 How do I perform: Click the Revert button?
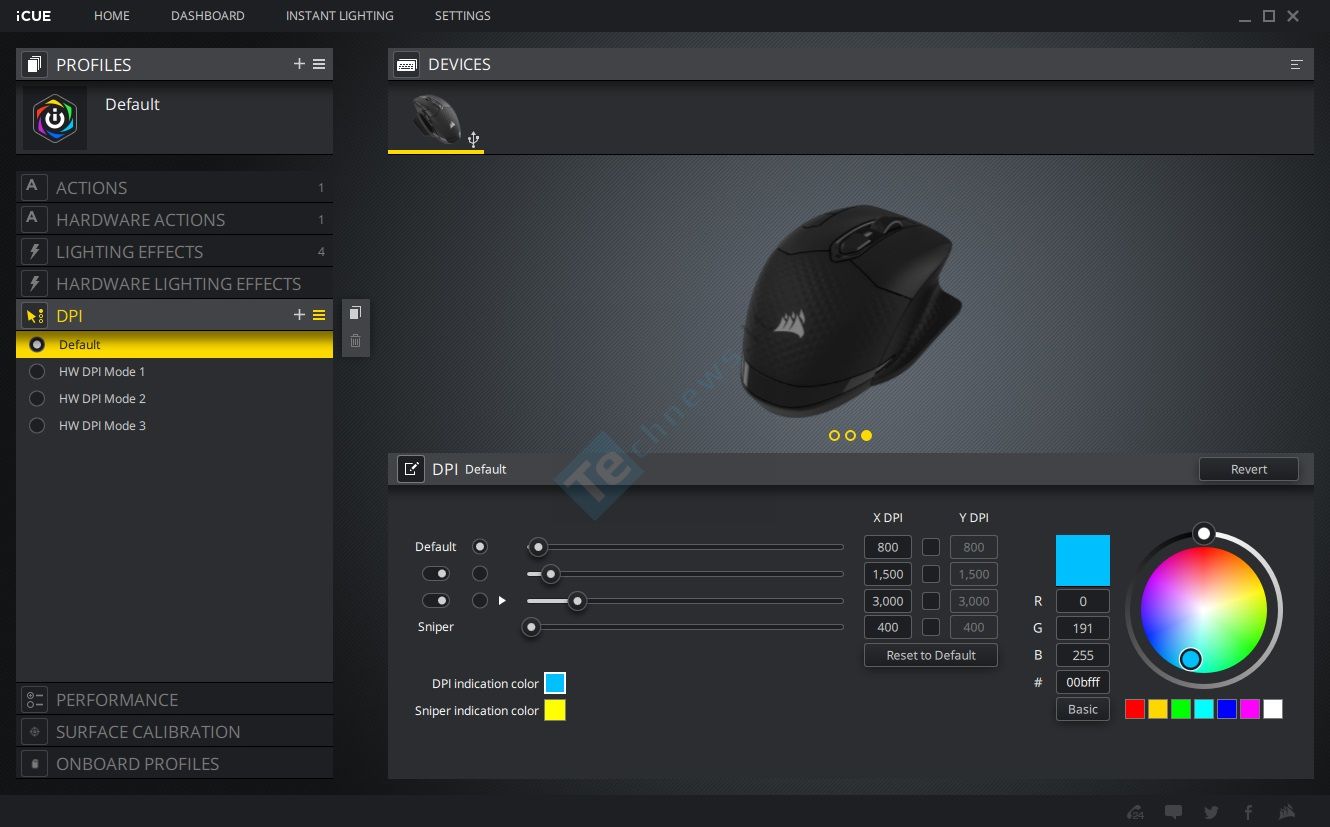pos(1249,469)
